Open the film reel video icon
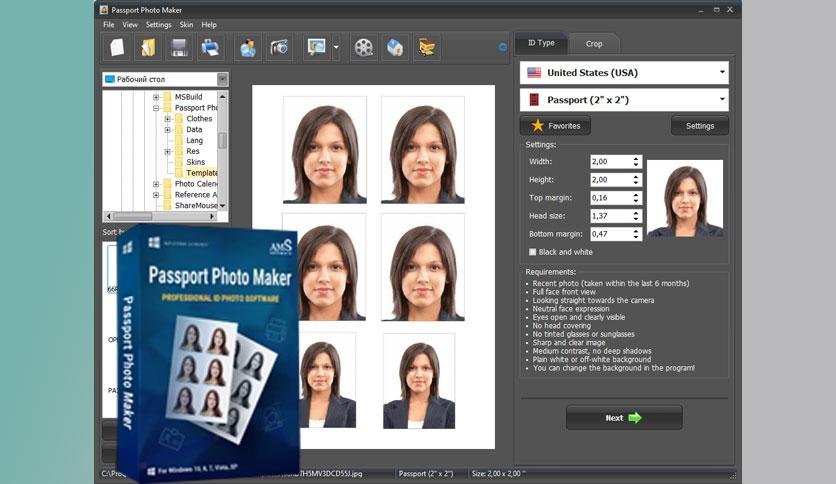This screenshot has width=836, height=484. point(363,48)
